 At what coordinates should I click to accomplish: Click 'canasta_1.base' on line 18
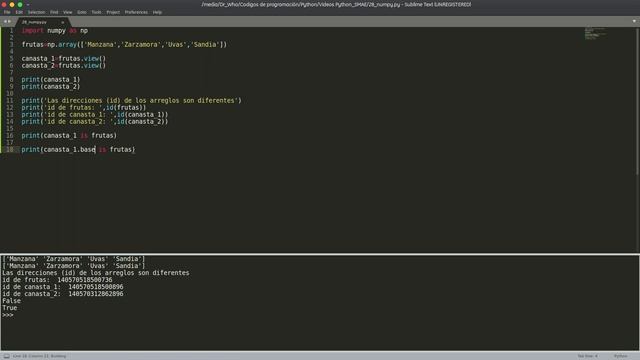(69, 149)
